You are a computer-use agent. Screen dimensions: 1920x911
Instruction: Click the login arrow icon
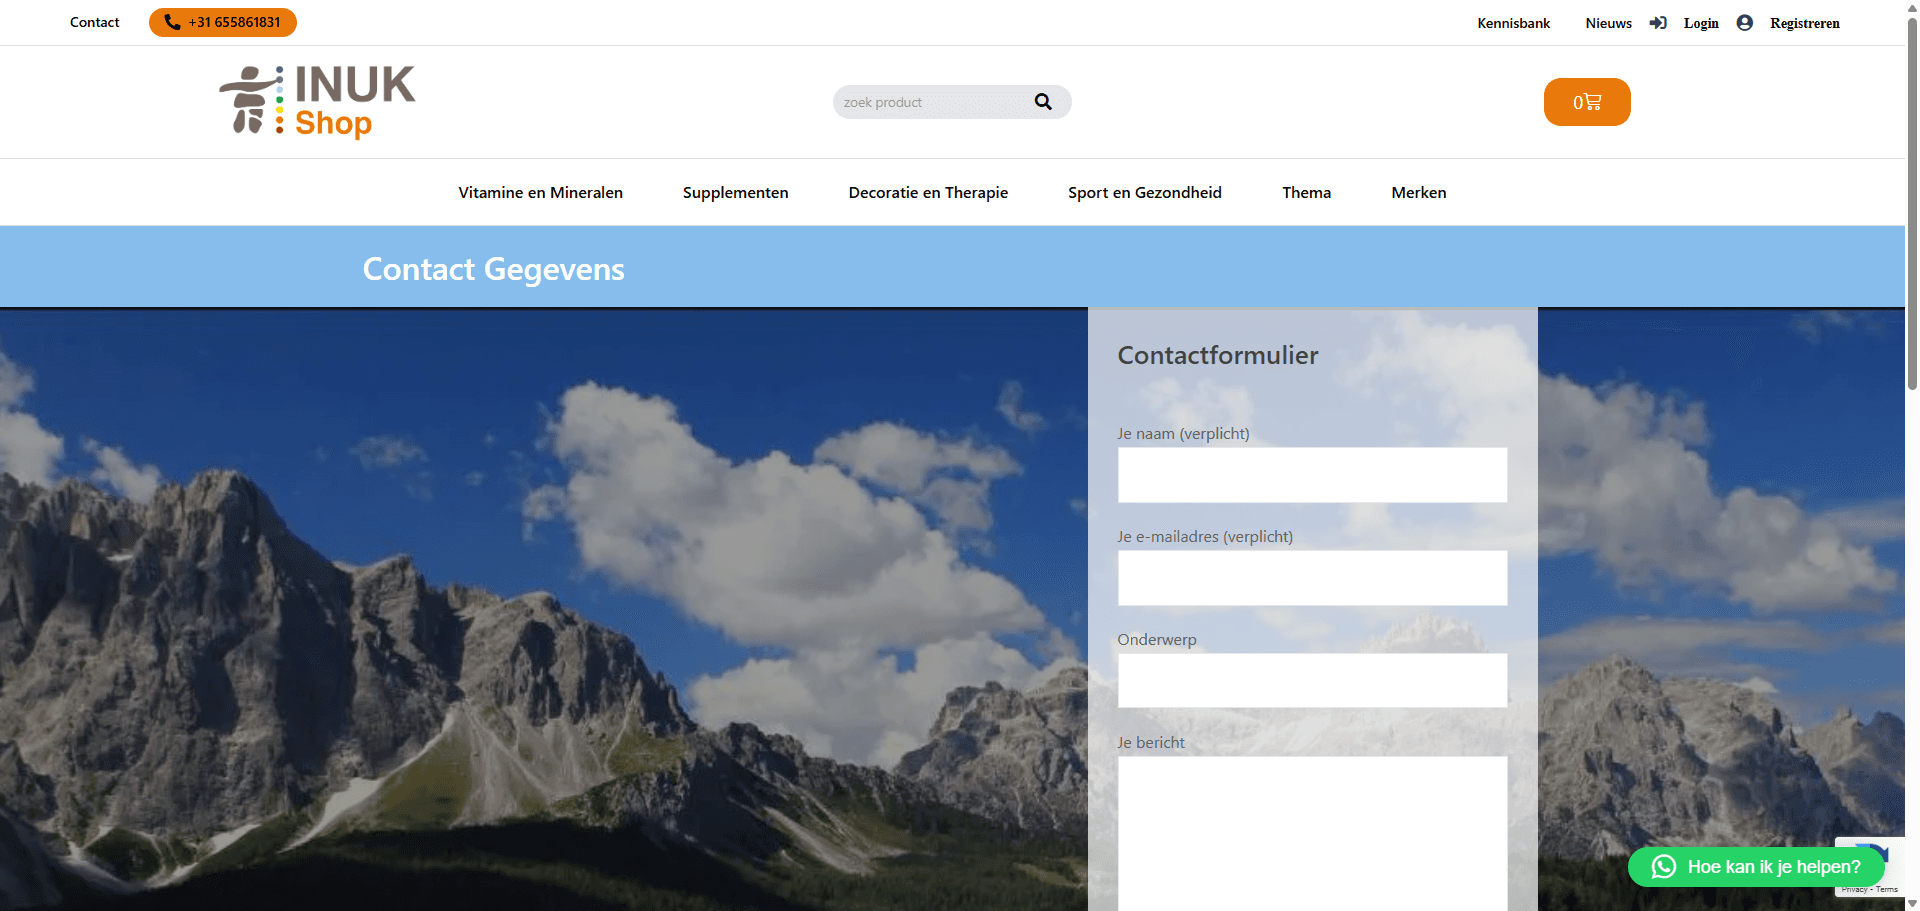click(x=1658, y=23)
